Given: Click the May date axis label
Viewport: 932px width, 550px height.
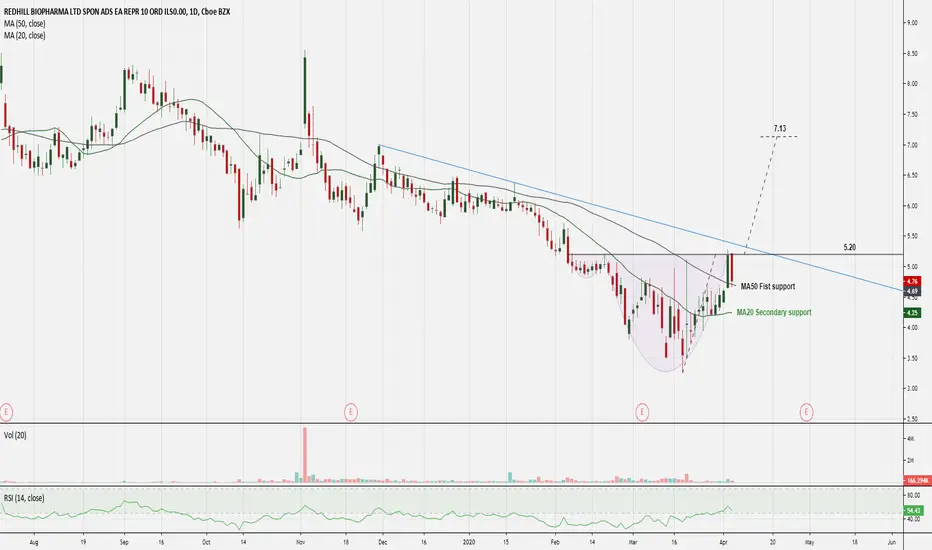Looking at the screenshot, I should pos(809,542).
